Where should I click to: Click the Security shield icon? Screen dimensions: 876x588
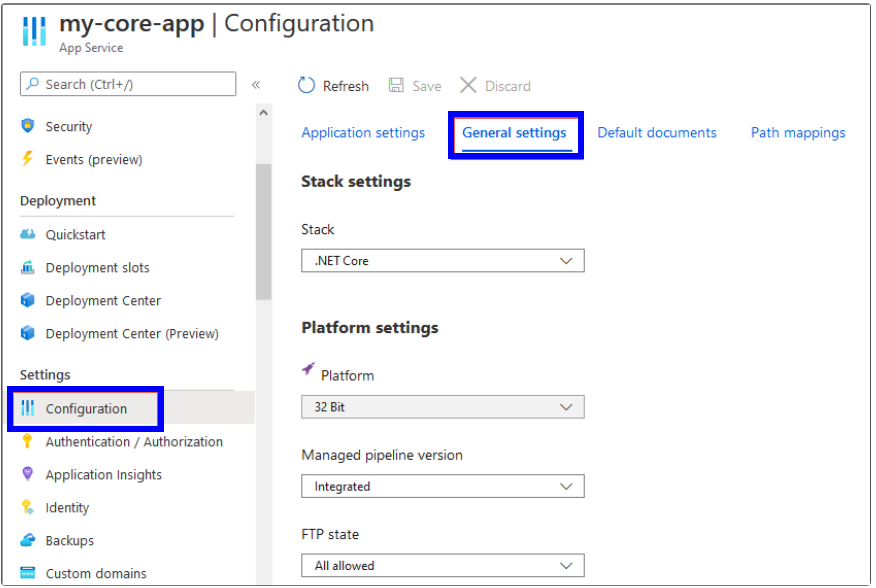27,126
